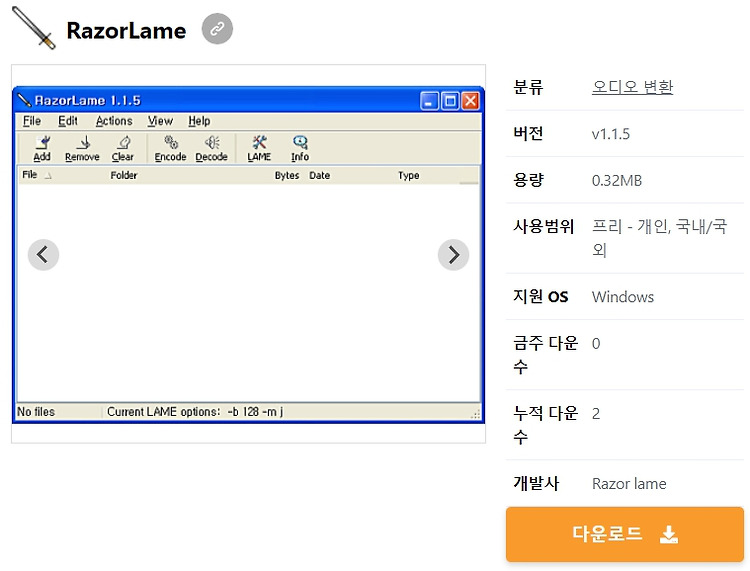This screenshot has height=571, width=750.
Task: Click the resize grip in the status bar corner
Action: (x=475, y=415)
